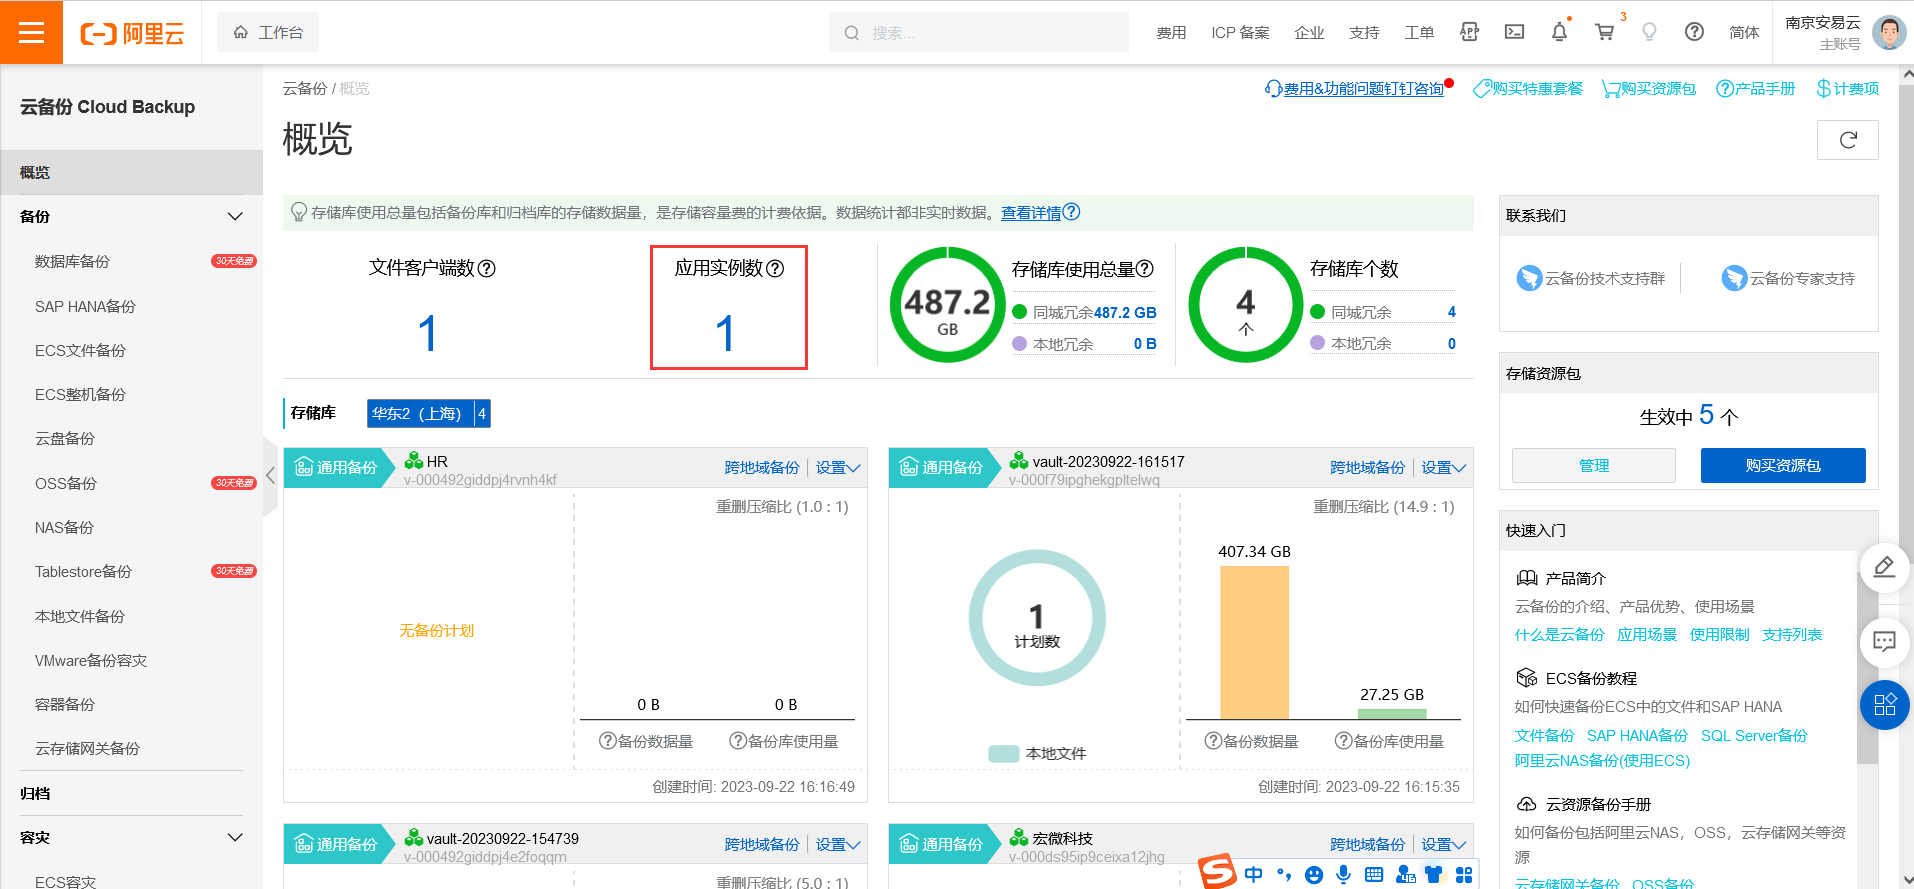Open the Cloud Shell terminal icon
Image resolution: width=1914 pixels, height=889 pixels.
(1514, 32)
